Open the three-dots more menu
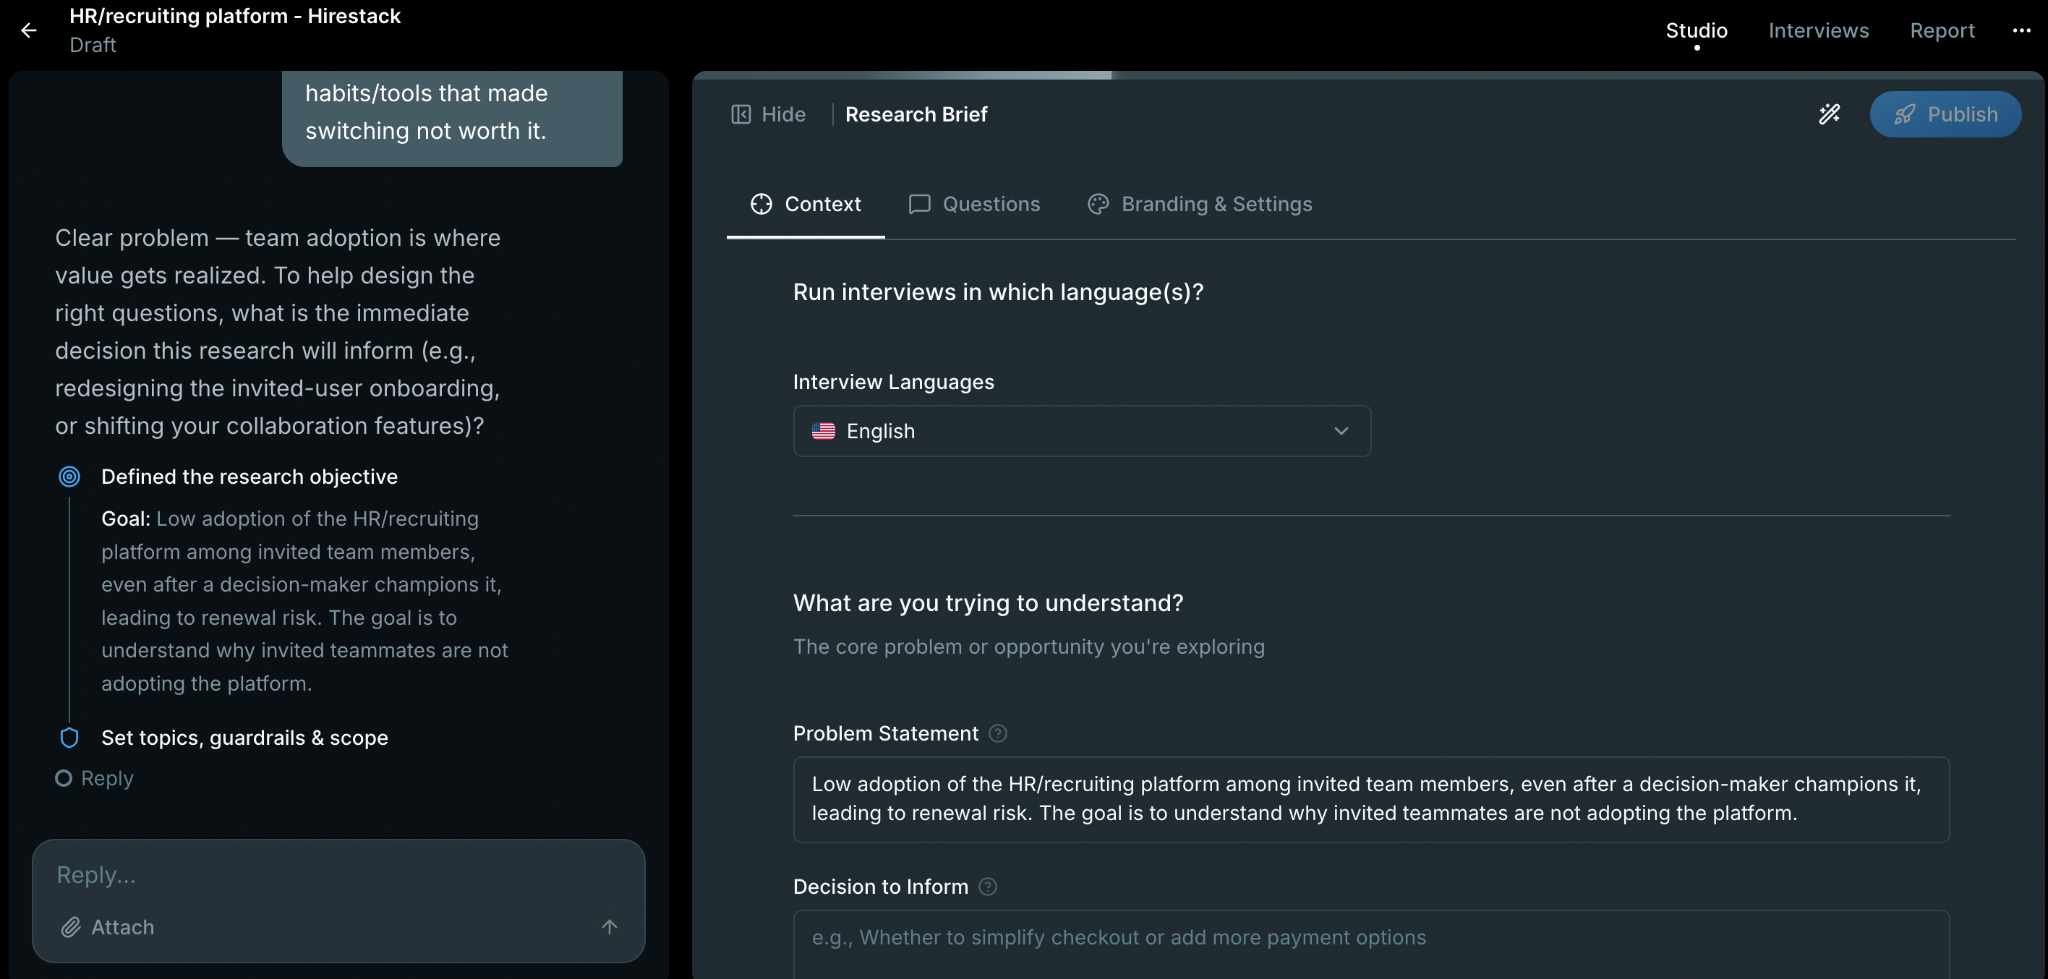The height and width of the screenshot is (979, 2048). pos(2021,30)
